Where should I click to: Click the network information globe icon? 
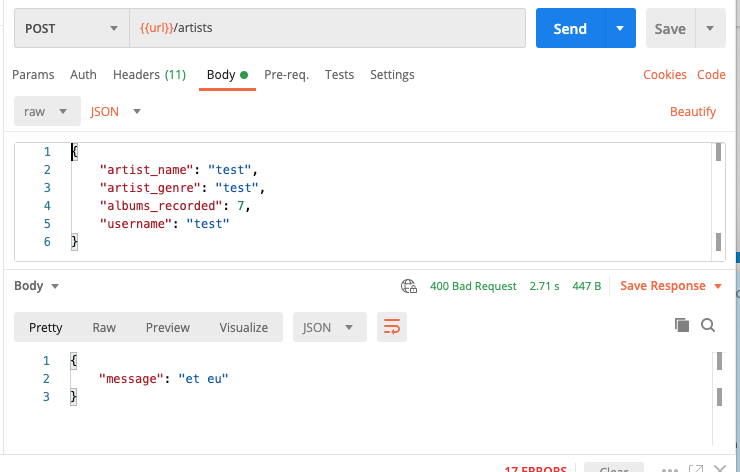[408, 286]
